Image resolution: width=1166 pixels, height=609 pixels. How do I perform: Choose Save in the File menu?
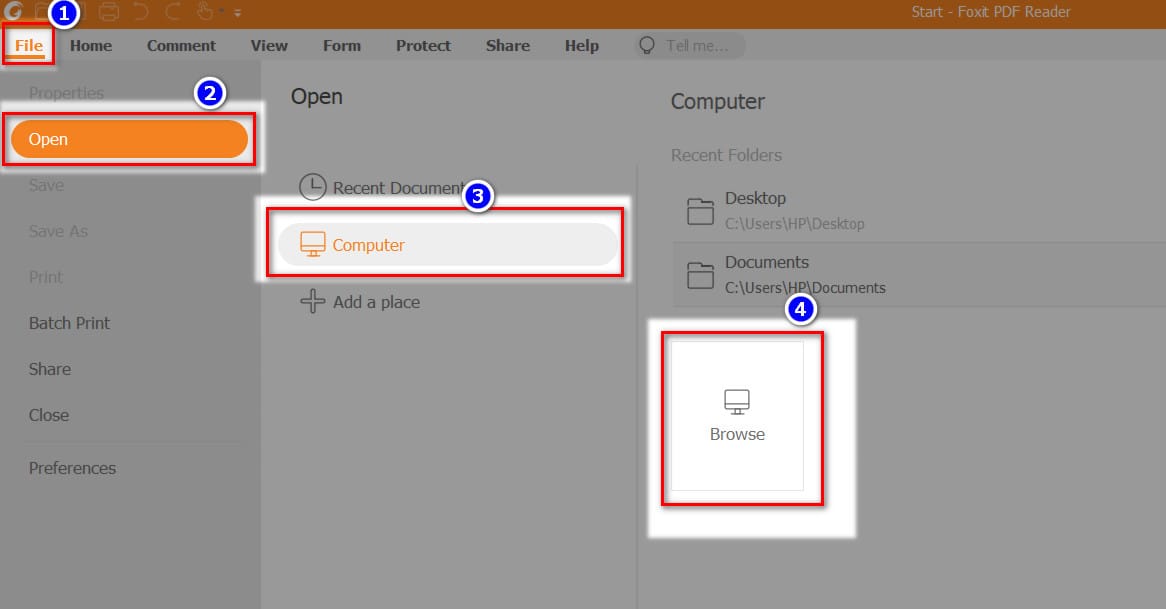(46, 185)
